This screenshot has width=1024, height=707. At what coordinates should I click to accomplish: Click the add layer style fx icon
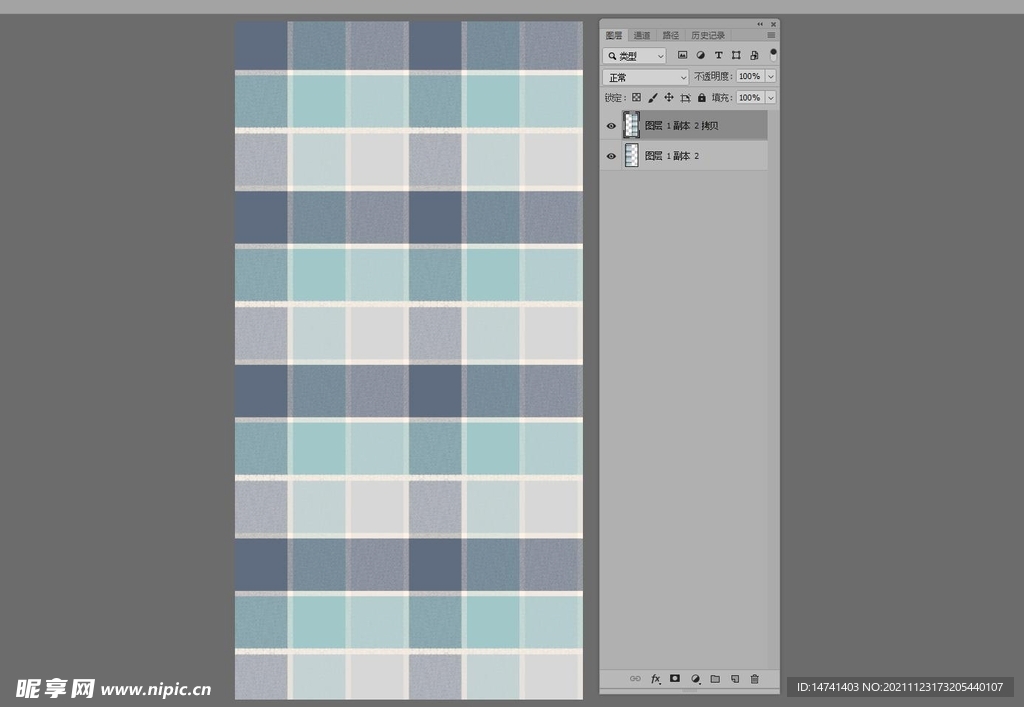click(656, 679)
